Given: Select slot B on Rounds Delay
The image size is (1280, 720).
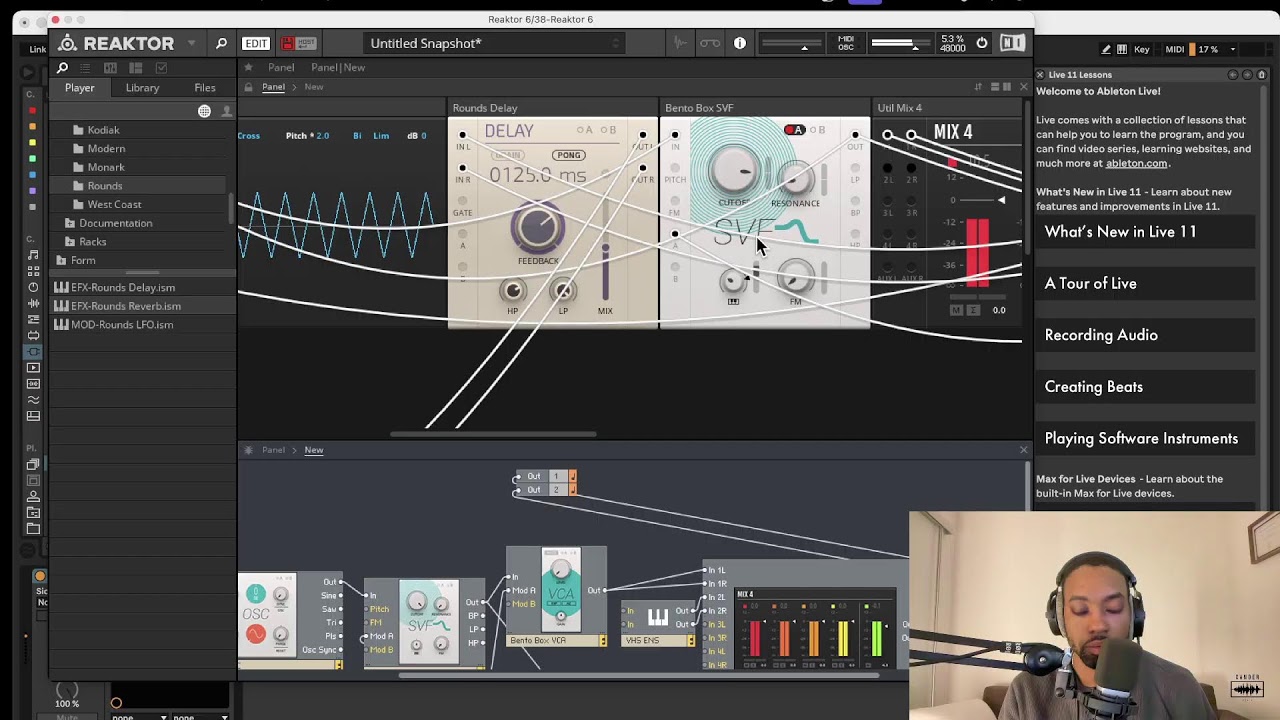Looking at the screenshot, I should 608,130.
